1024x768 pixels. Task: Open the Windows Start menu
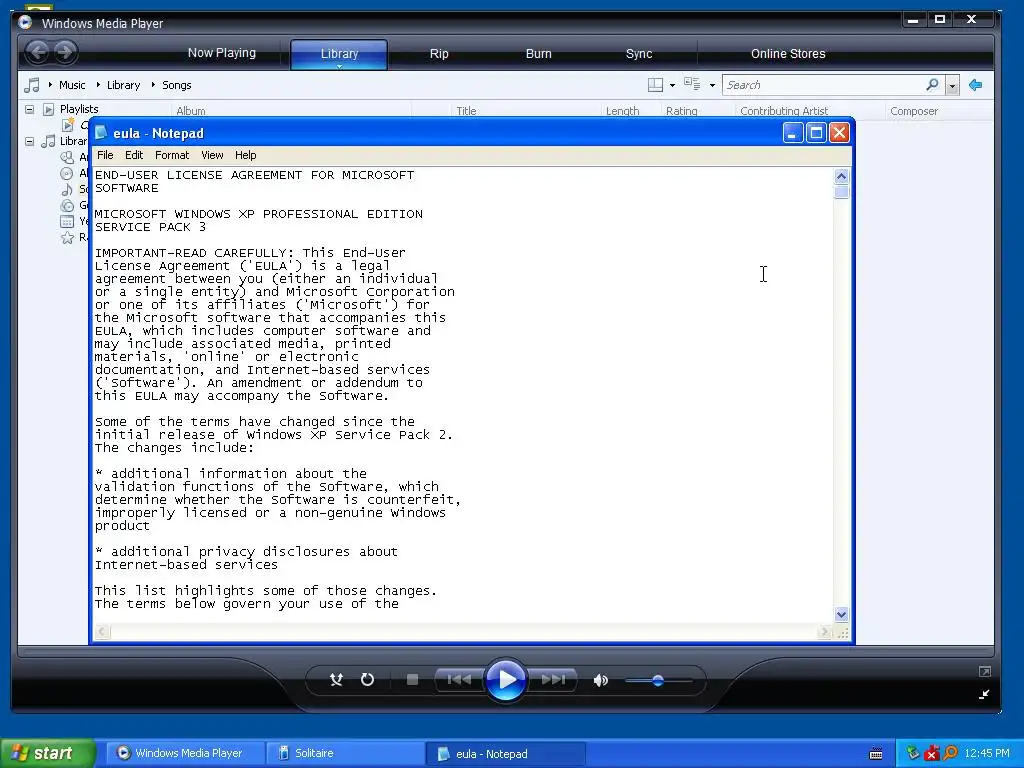(x=47, y=753)
